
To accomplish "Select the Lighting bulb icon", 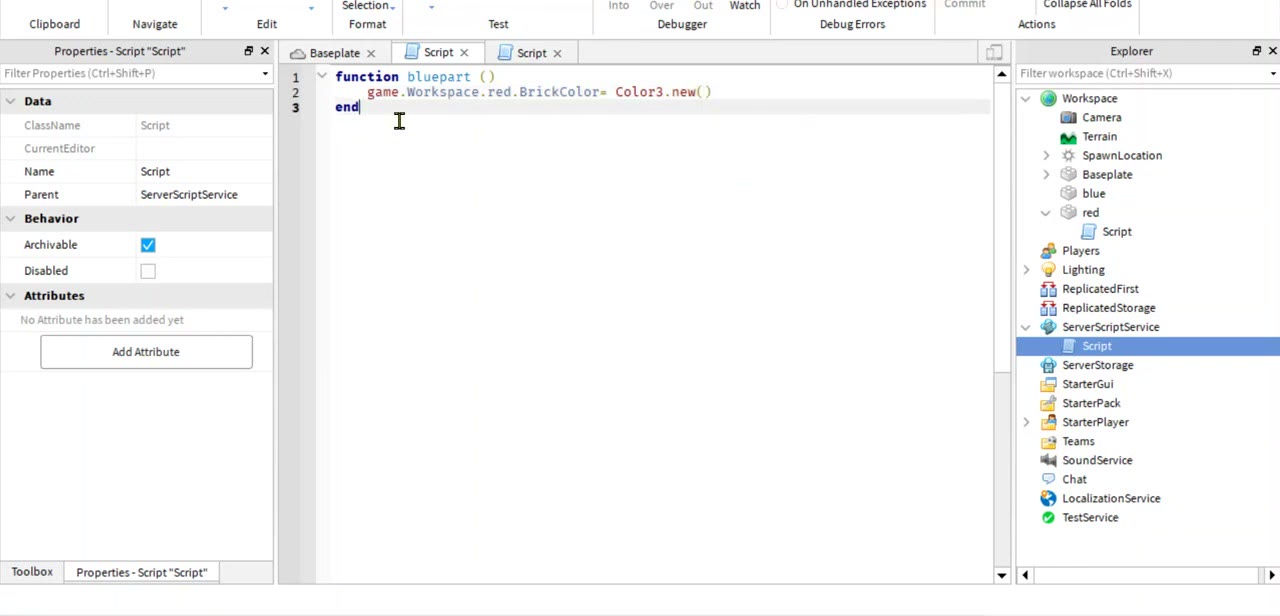I will [x=1048, y=270].
